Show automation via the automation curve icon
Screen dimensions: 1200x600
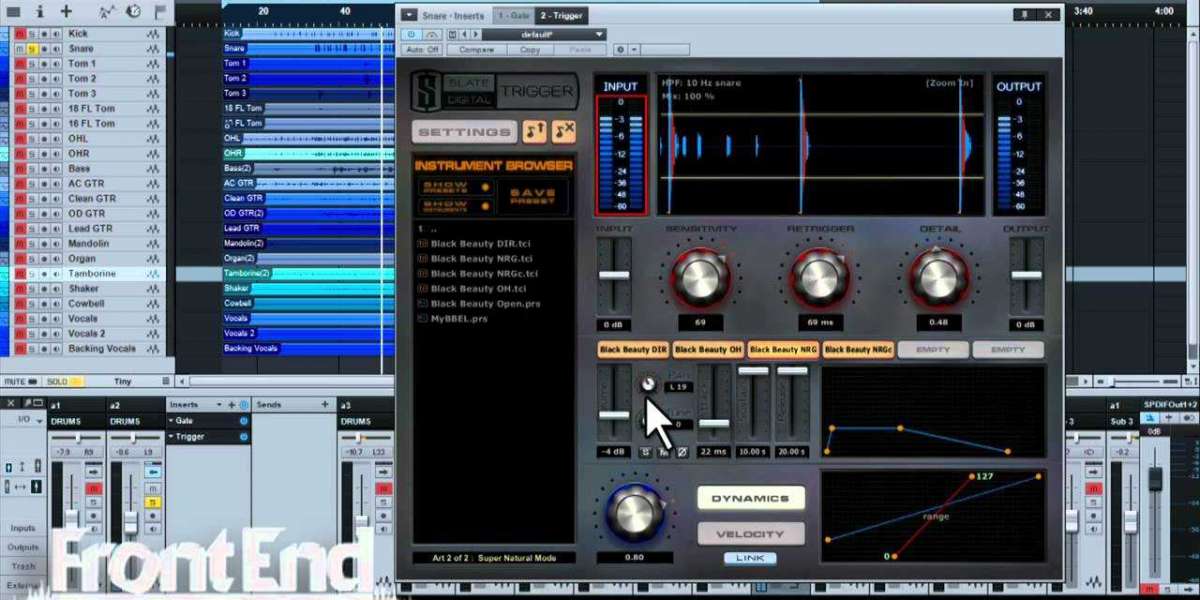click(x=107, y=12)
